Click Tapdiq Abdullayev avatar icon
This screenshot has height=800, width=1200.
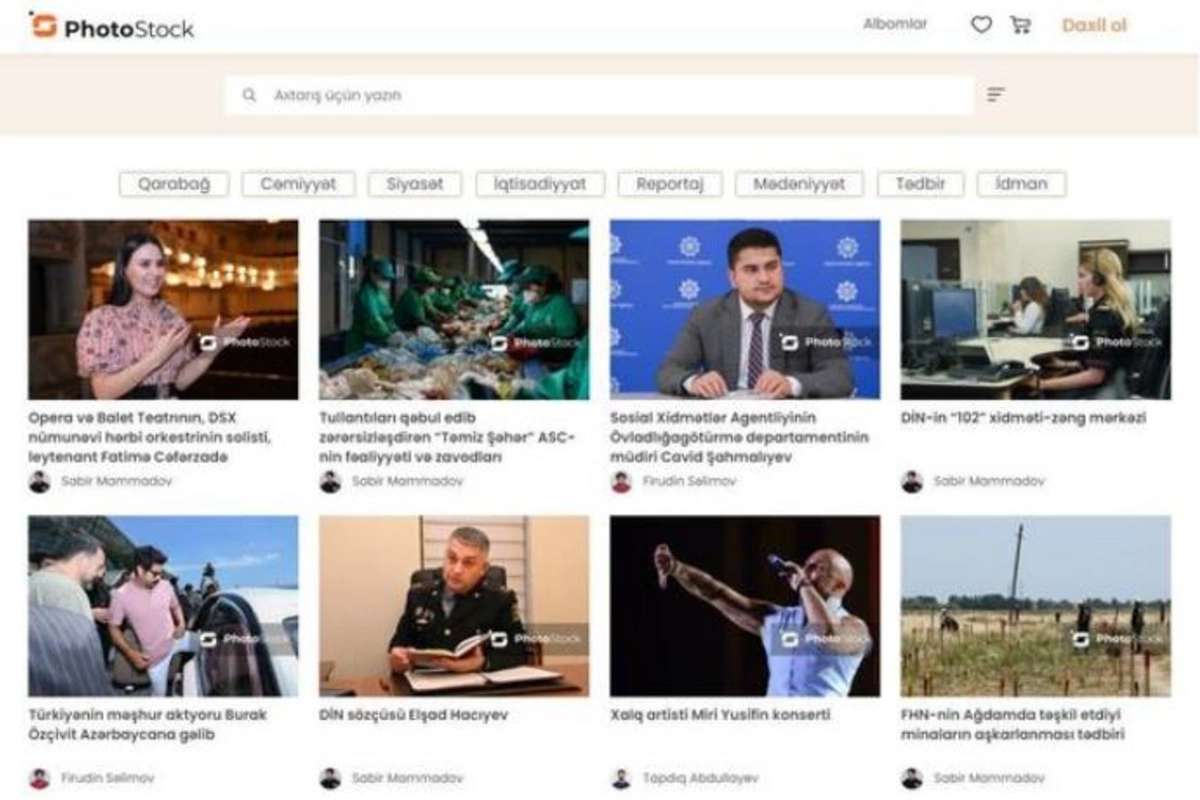tap(621, 778)
